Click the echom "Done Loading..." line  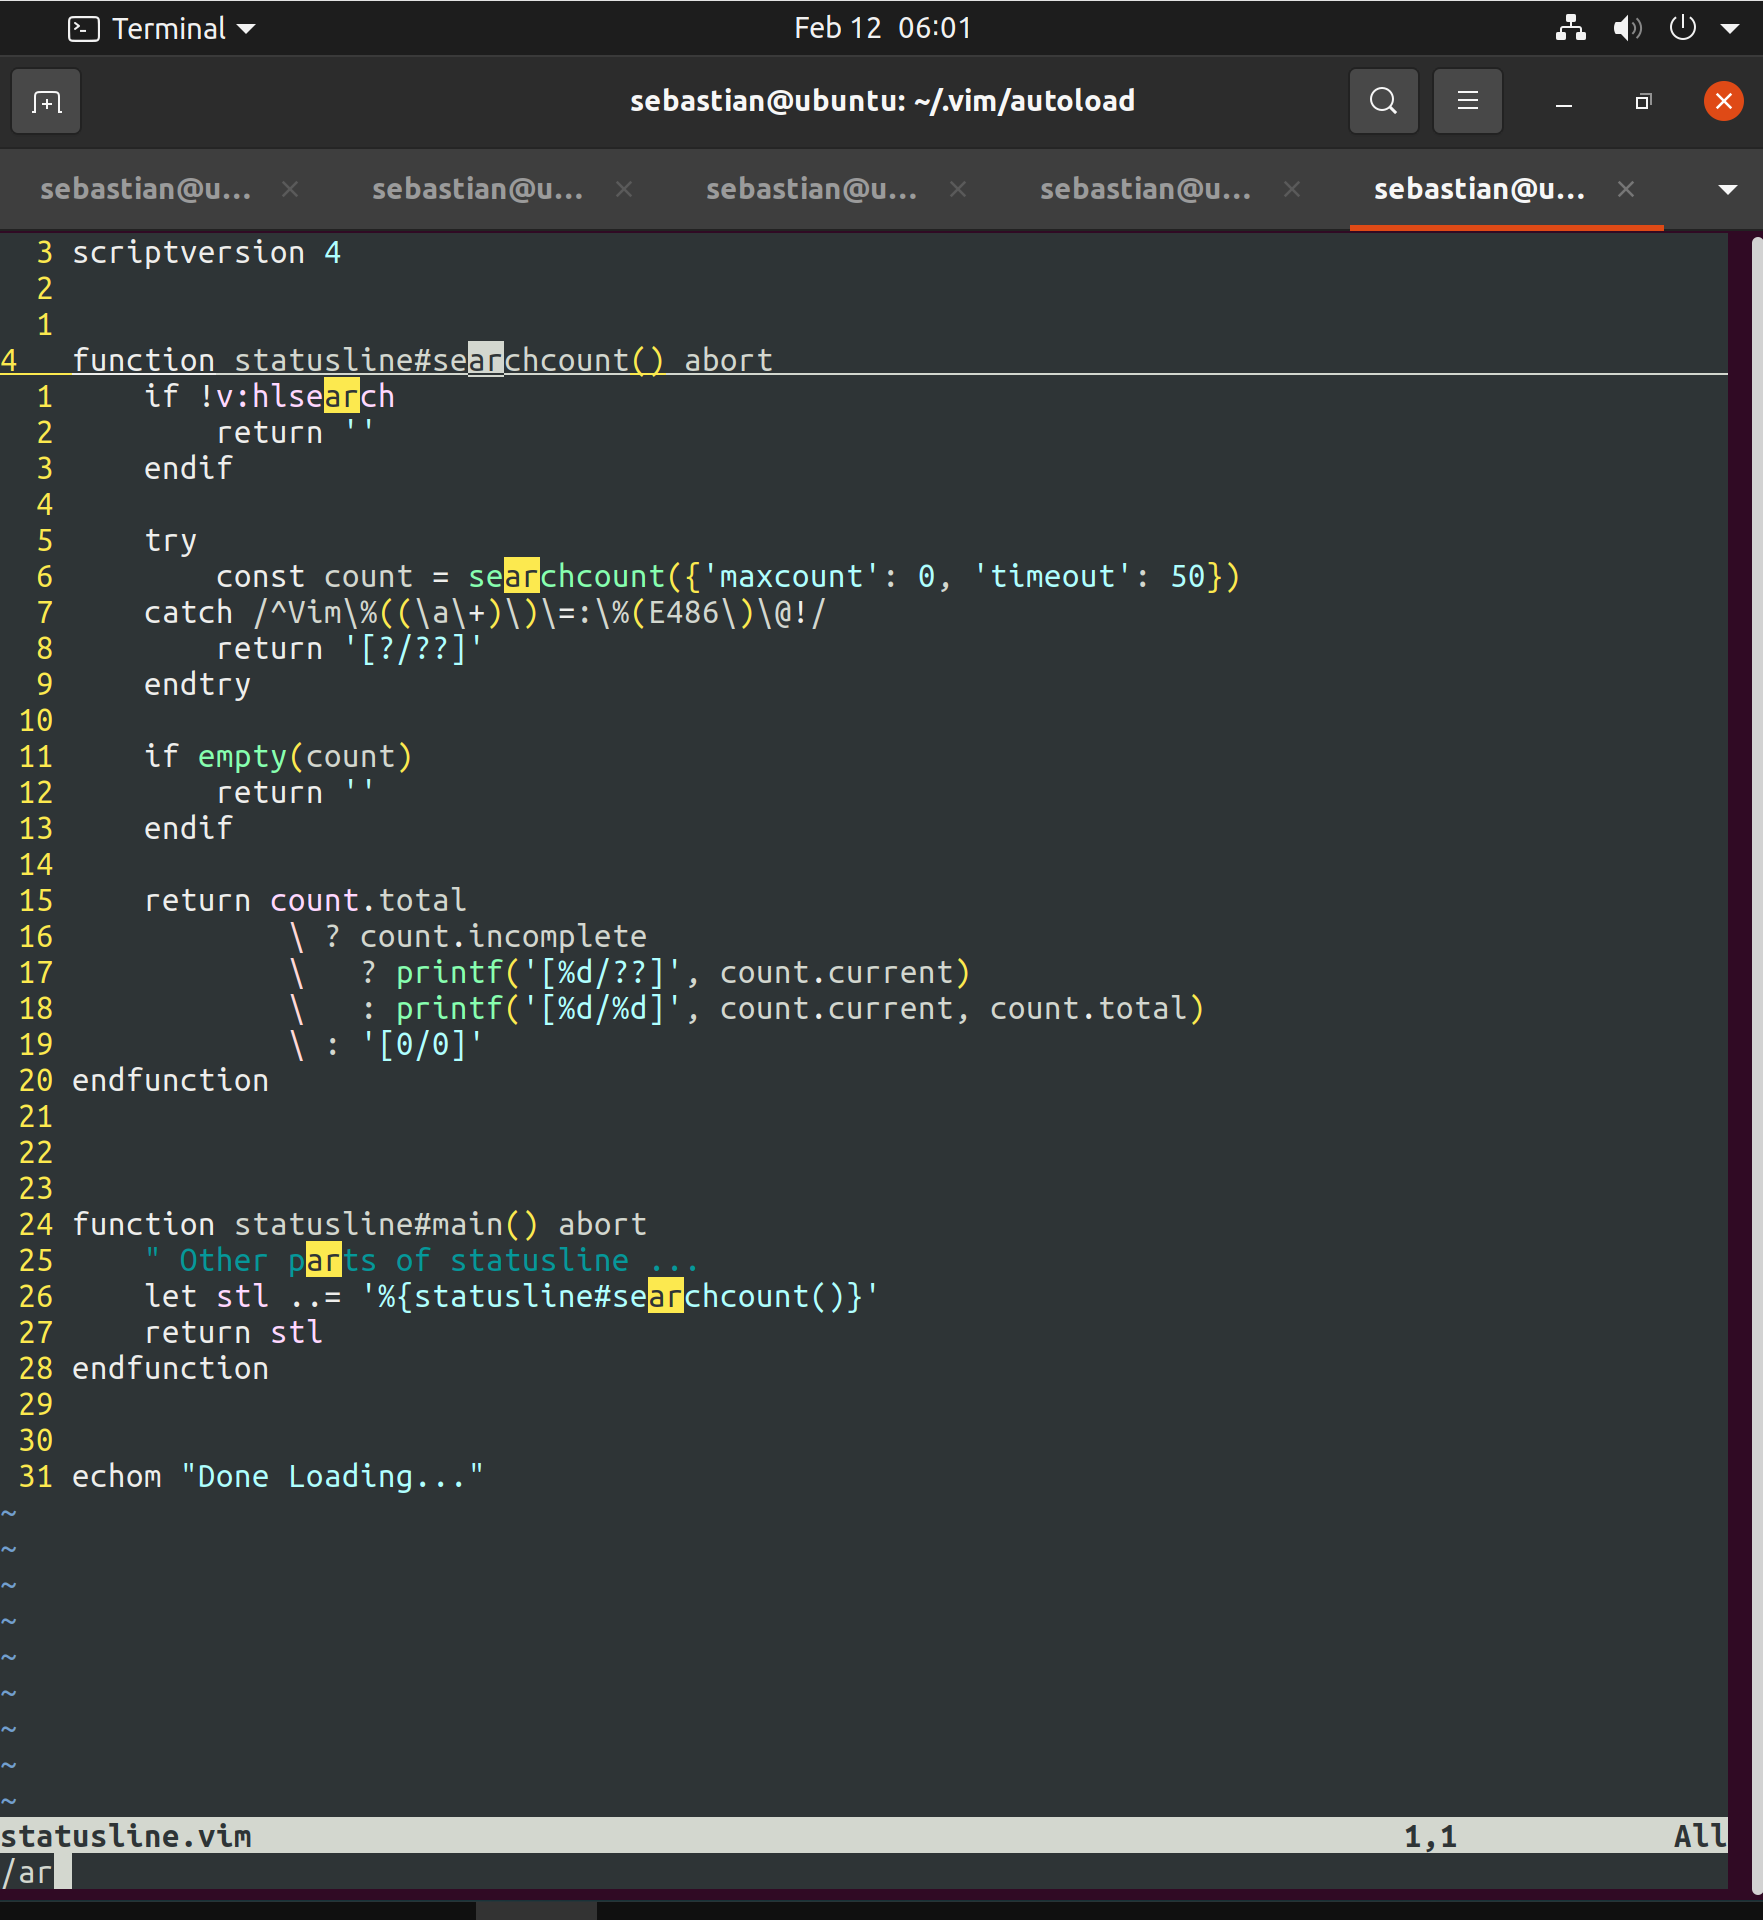pos(278,1477)
